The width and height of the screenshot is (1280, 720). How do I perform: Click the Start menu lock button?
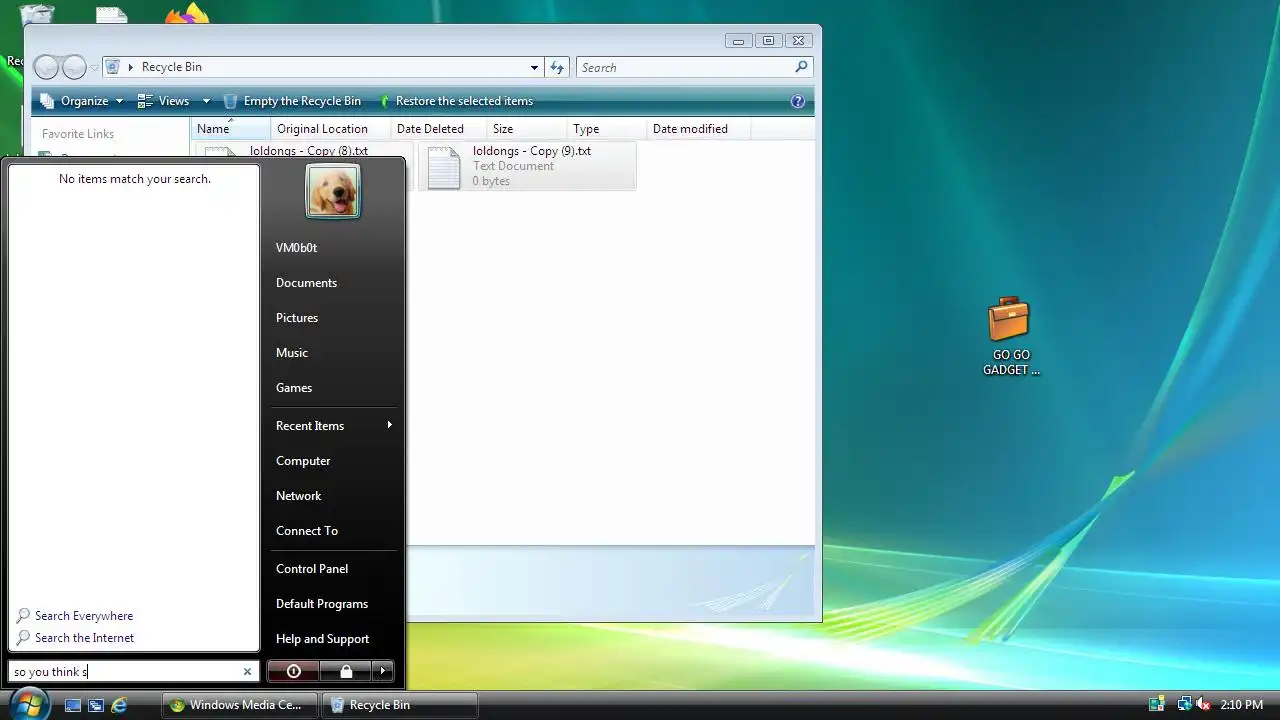(346, 671)
